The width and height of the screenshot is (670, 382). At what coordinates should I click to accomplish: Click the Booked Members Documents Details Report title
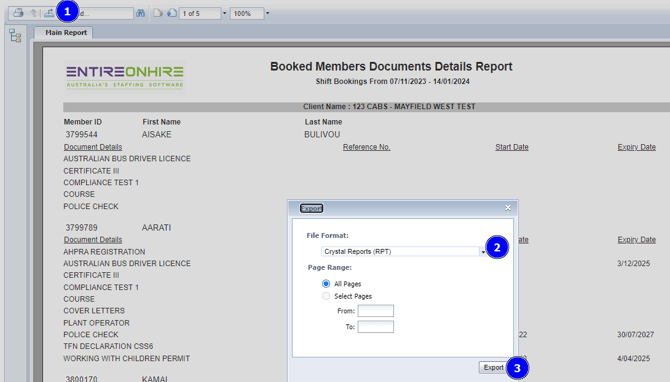[391, 67]
